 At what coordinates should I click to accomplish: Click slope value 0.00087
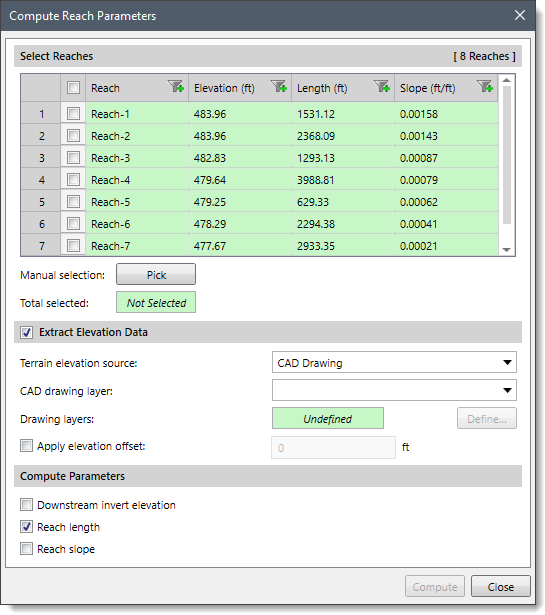tap(419, 158)
